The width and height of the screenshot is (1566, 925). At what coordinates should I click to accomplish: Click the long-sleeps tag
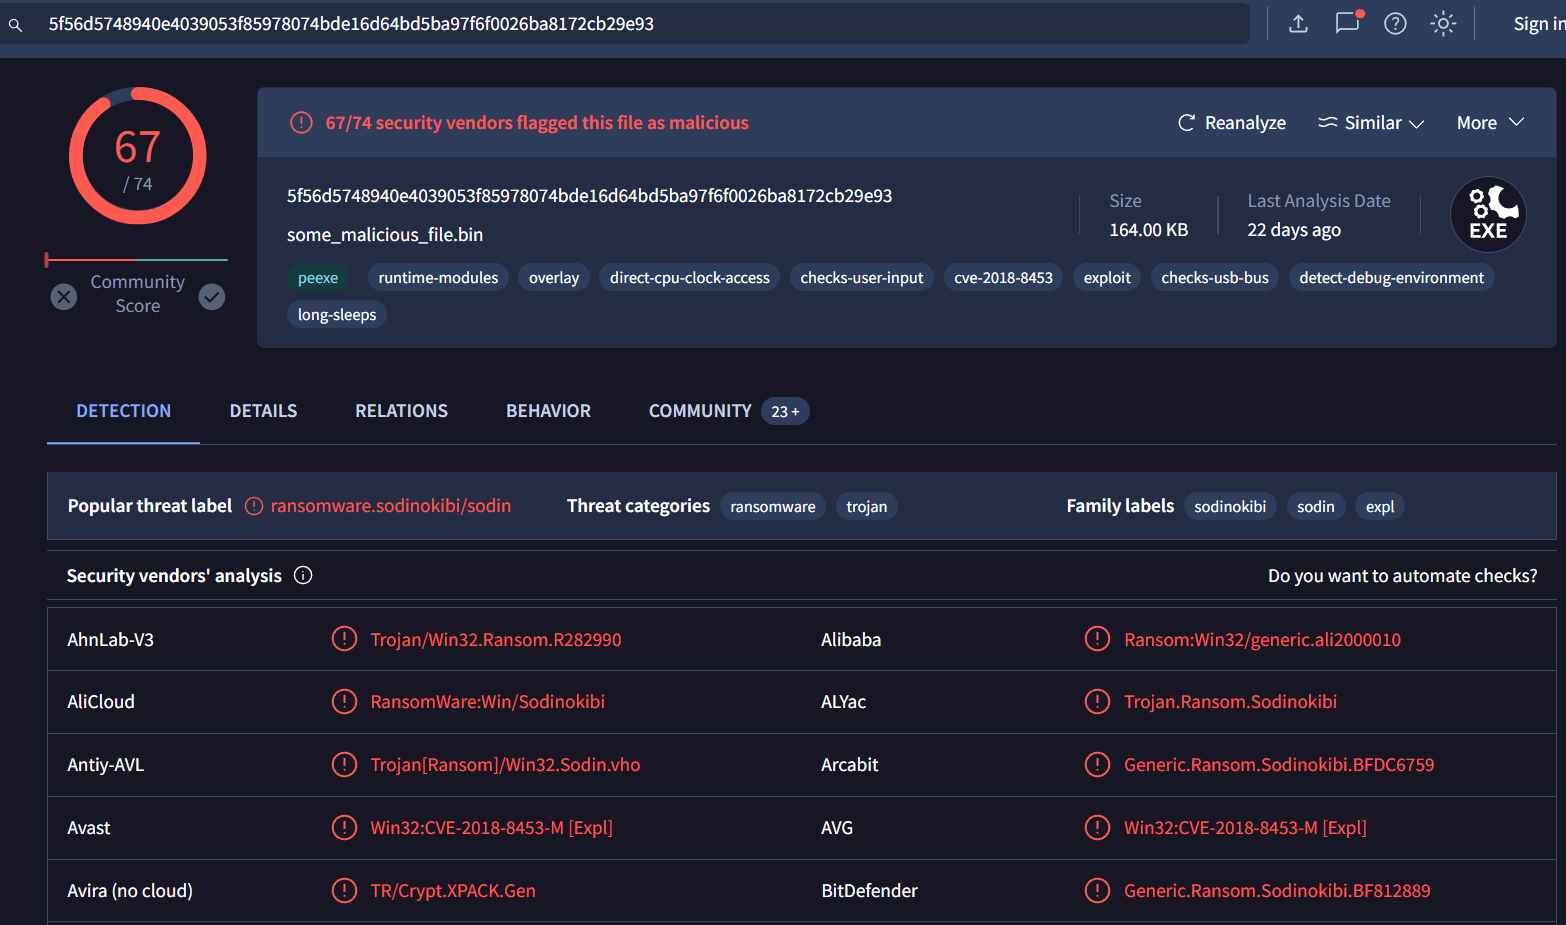click(x=337, y=315)
